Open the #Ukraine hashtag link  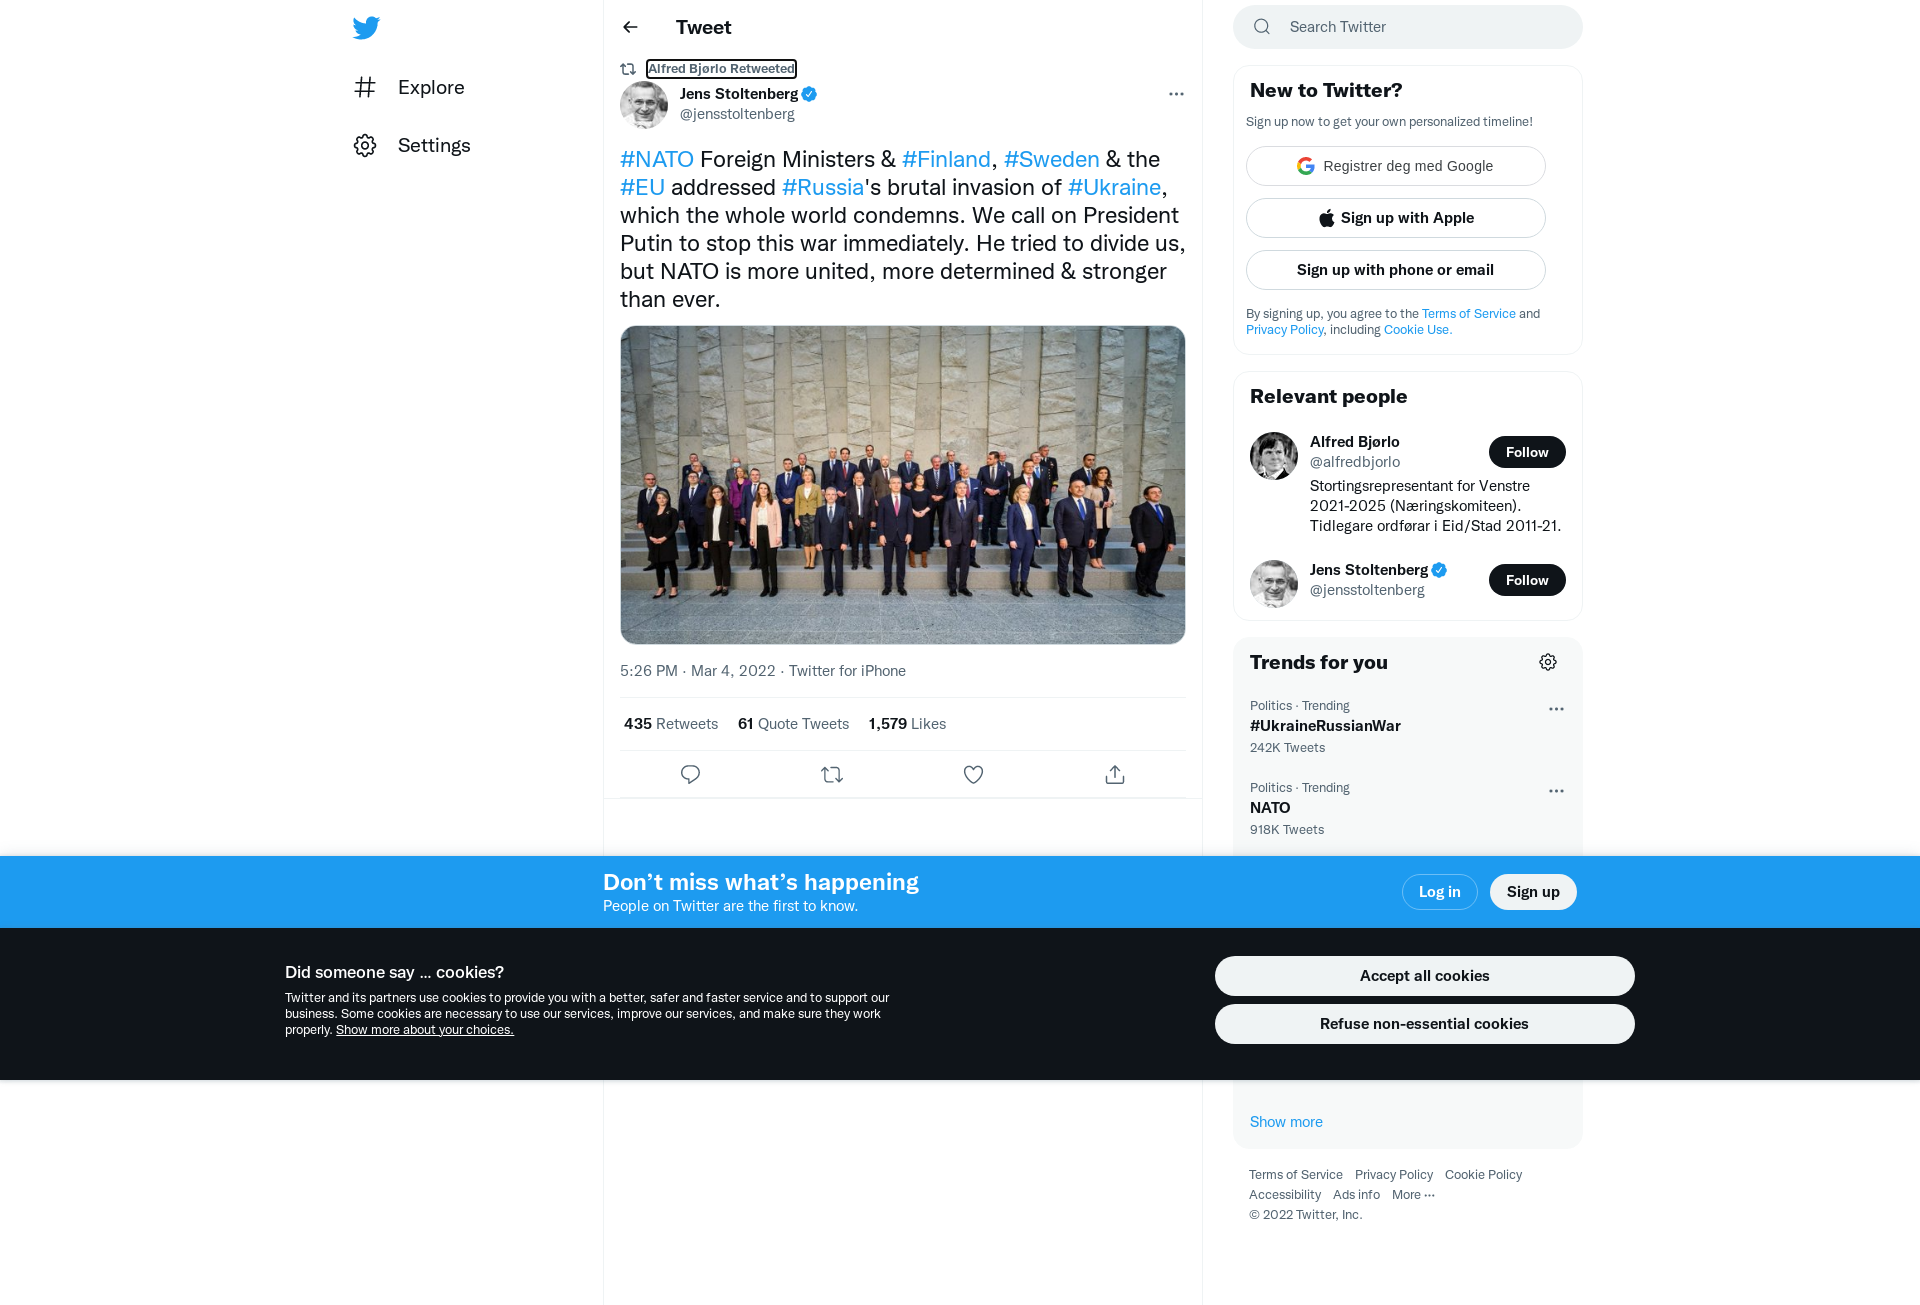pyautogui.click(x=1114, y=187)
